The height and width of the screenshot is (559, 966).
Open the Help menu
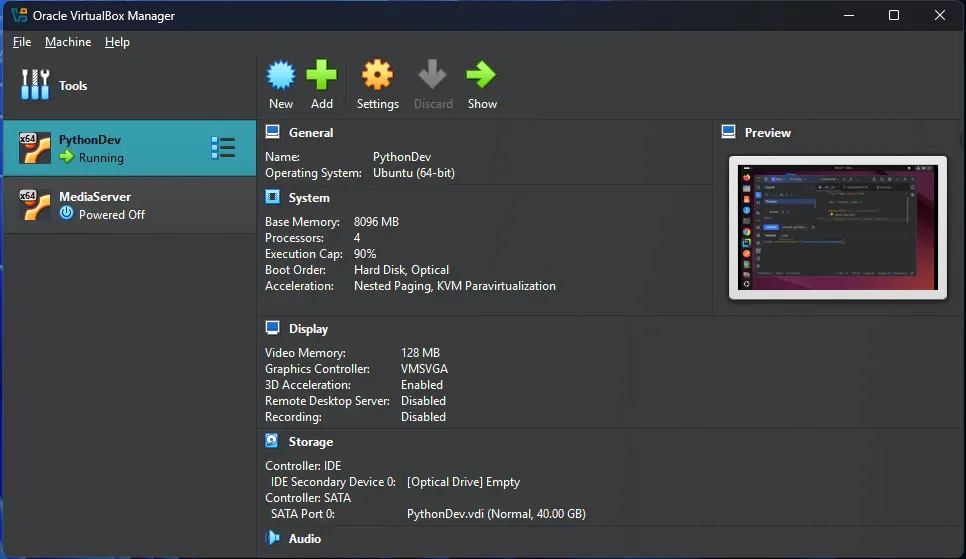[117, 42]
